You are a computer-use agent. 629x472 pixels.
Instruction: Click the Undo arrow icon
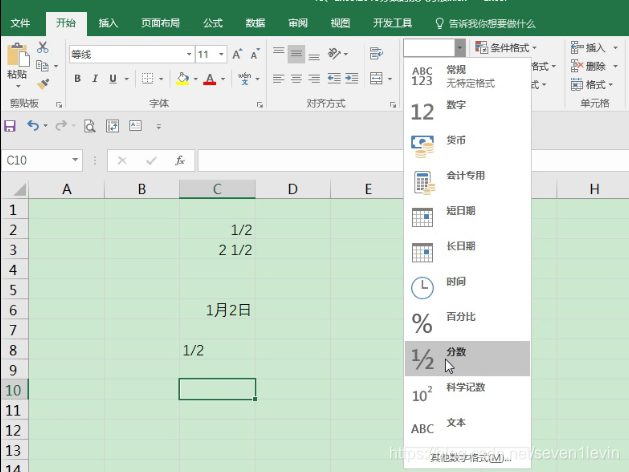(x=33, y=126)
